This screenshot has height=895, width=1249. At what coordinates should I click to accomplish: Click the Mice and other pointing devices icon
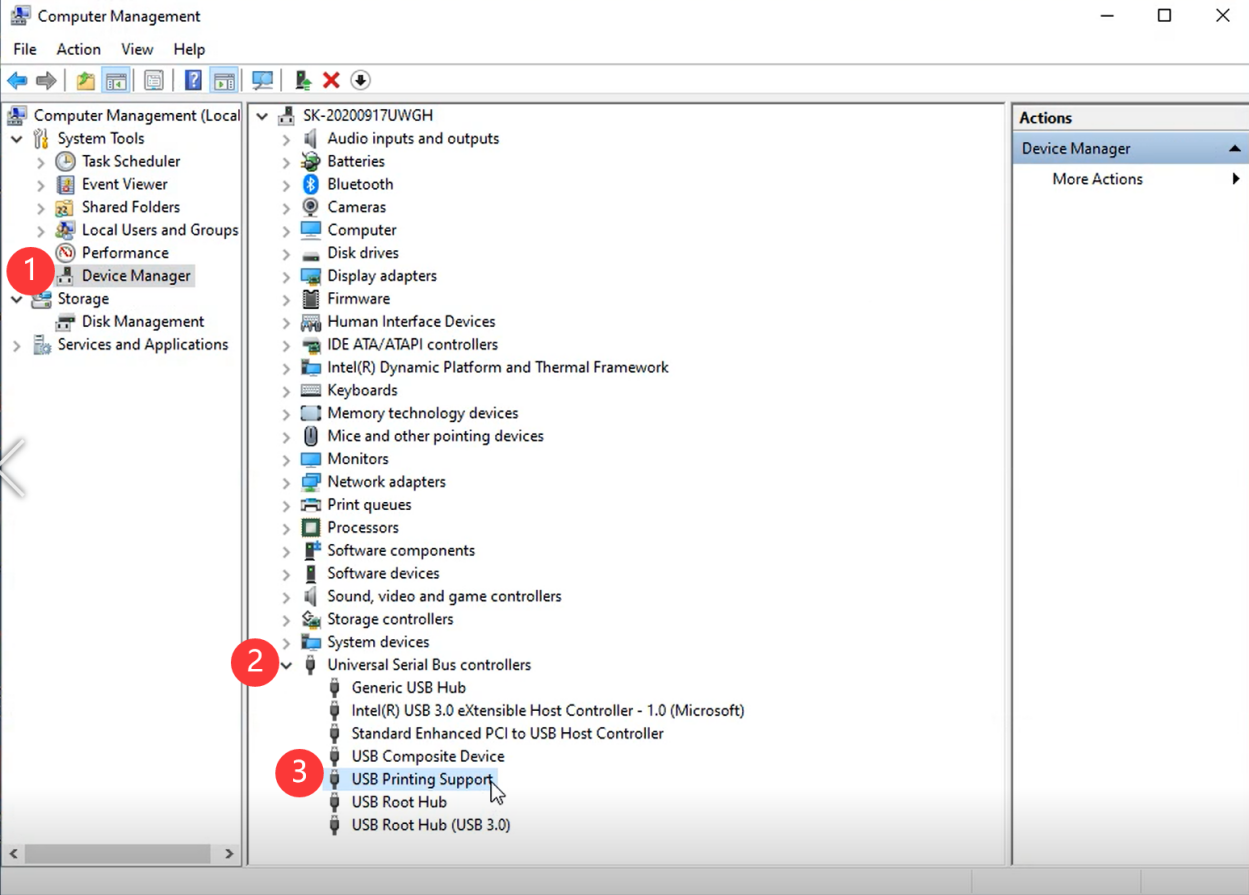[311, 436]
